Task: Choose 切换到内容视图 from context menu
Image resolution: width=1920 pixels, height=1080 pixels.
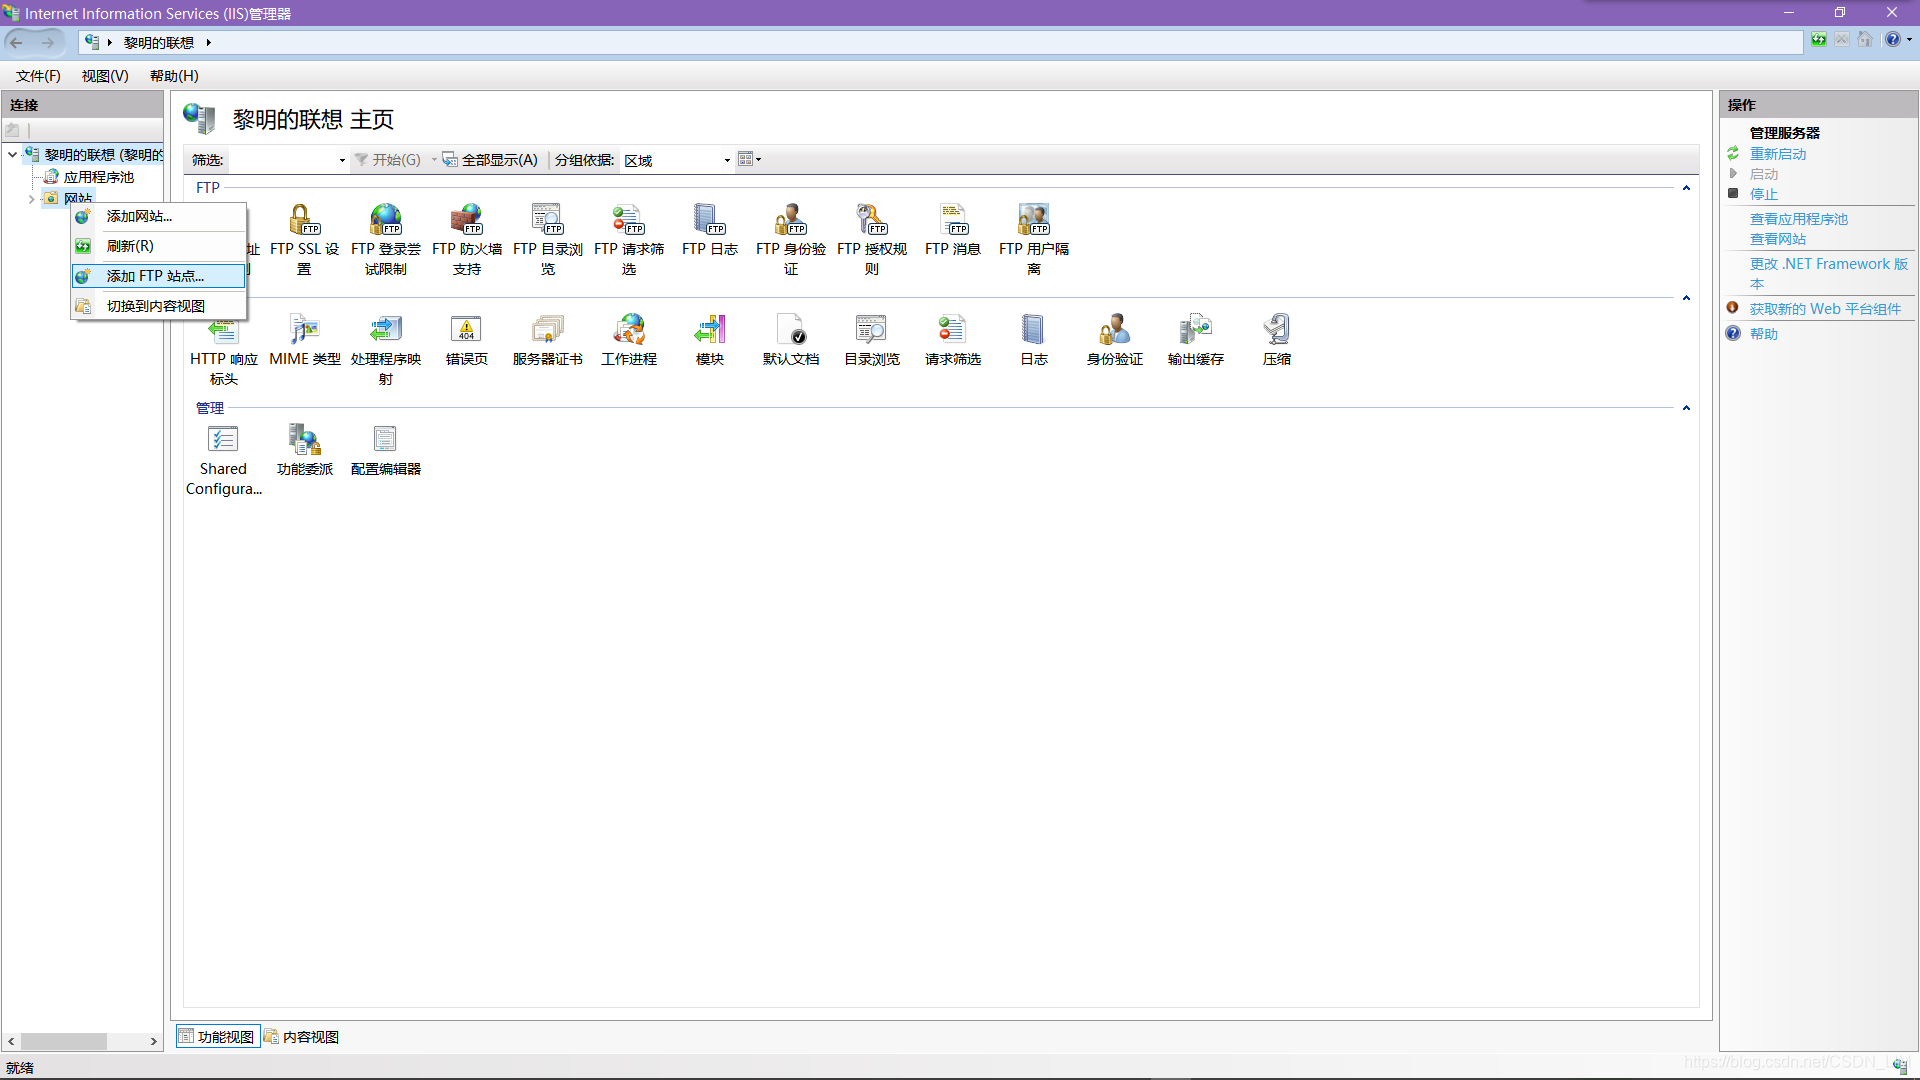Action: (158, 306)
